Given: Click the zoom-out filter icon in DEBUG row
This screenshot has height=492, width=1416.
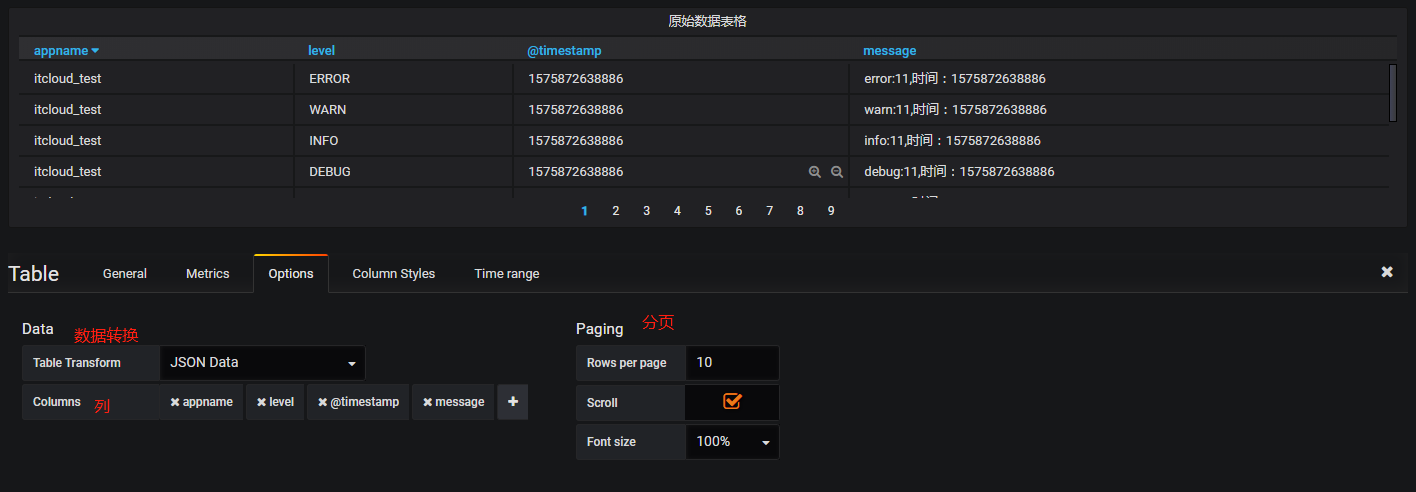Looking at the screenshot, I should coord(837,172).
